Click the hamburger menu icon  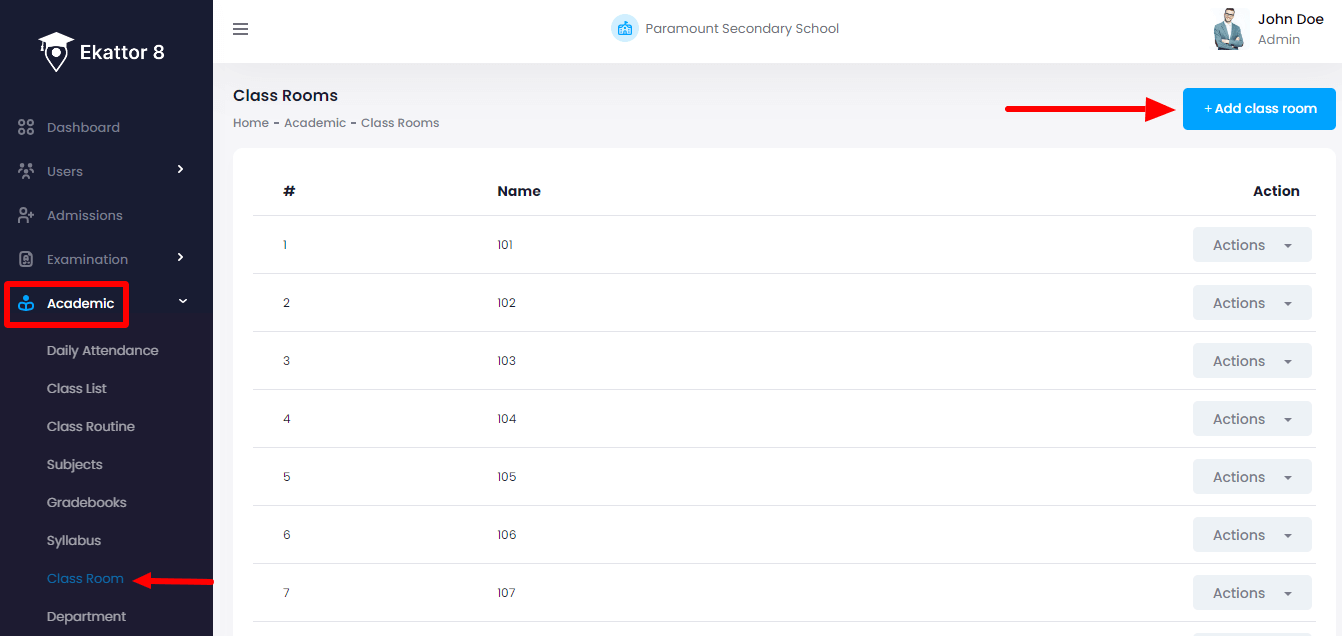click(x=240, y=29)
